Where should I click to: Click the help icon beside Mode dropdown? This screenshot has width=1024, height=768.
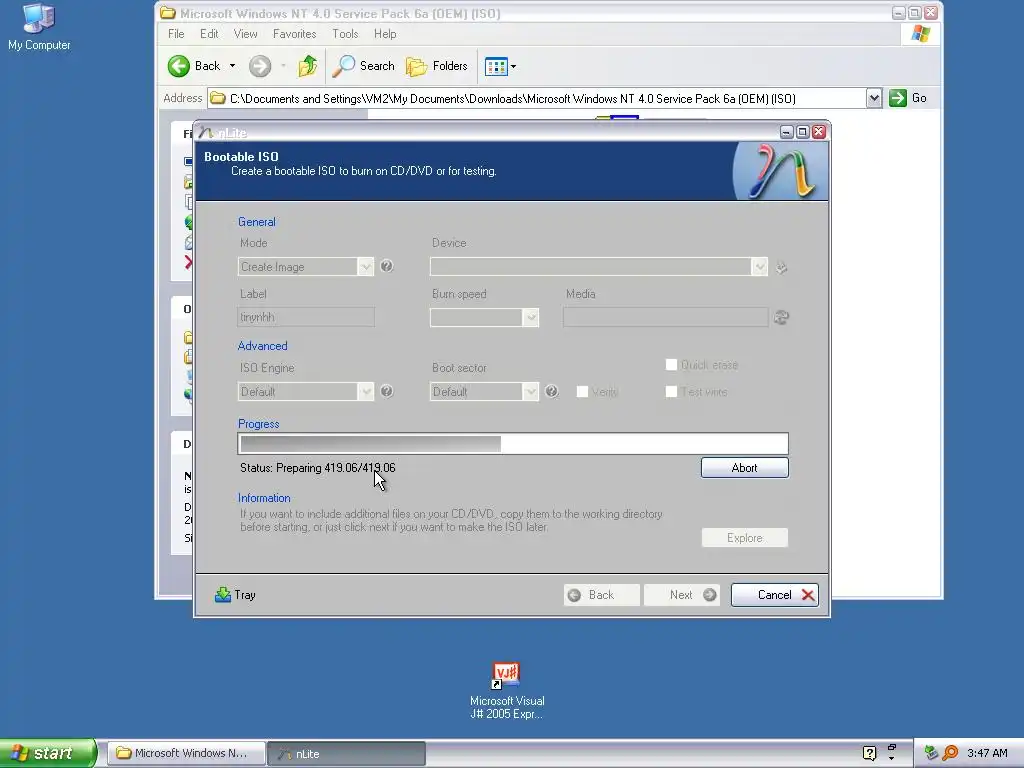coord(387,266)
